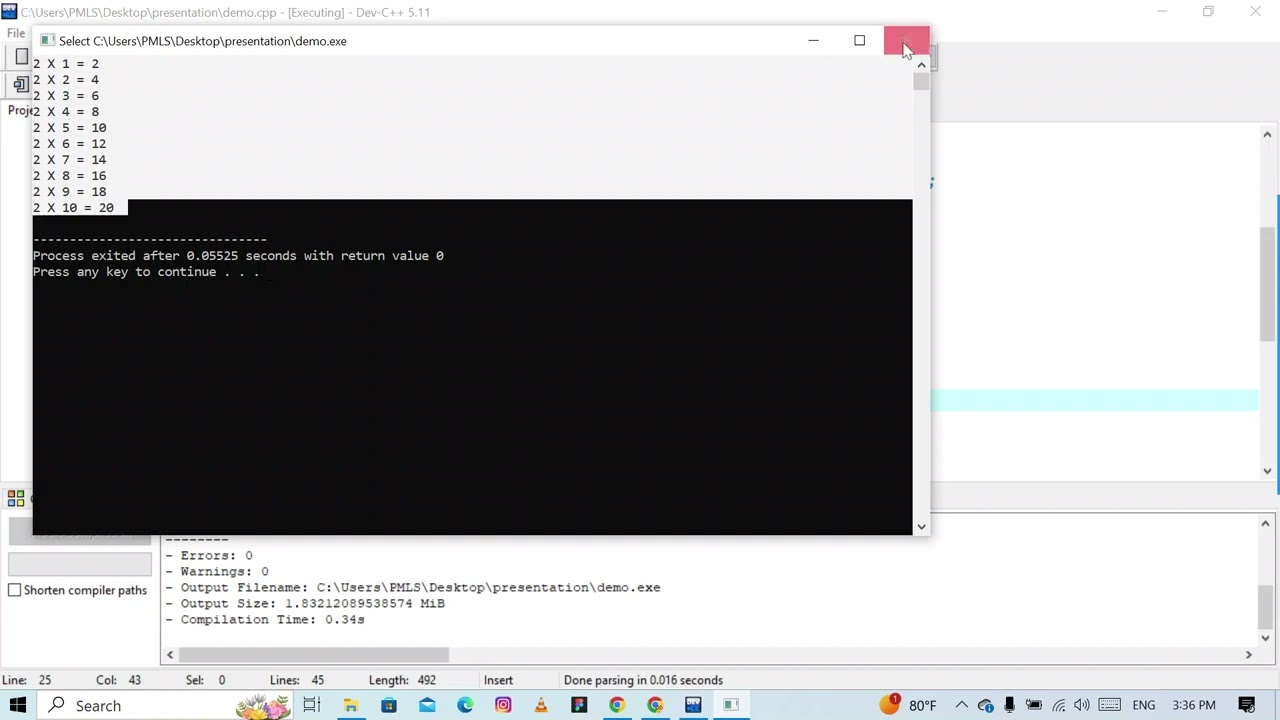This screenshot has height=720, width=1280.
Task: Minimize the Dev-C++ main window
Action: [x=1162, y=12]
